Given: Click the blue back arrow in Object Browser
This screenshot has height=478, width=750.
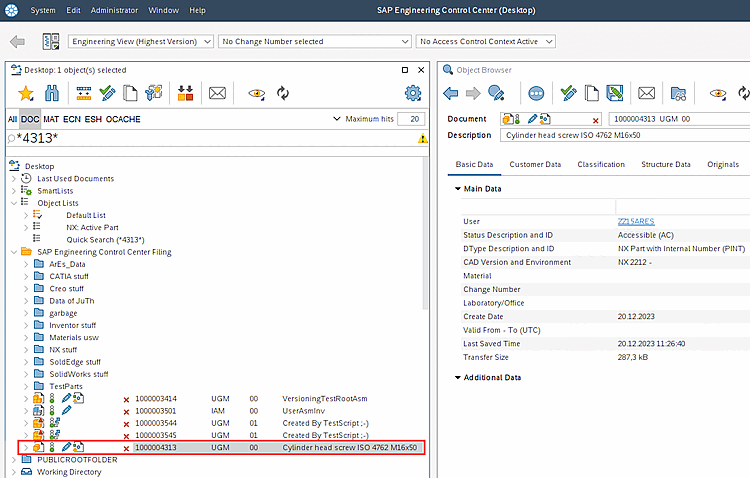Looking at the screenshot, I should [450, 93].
